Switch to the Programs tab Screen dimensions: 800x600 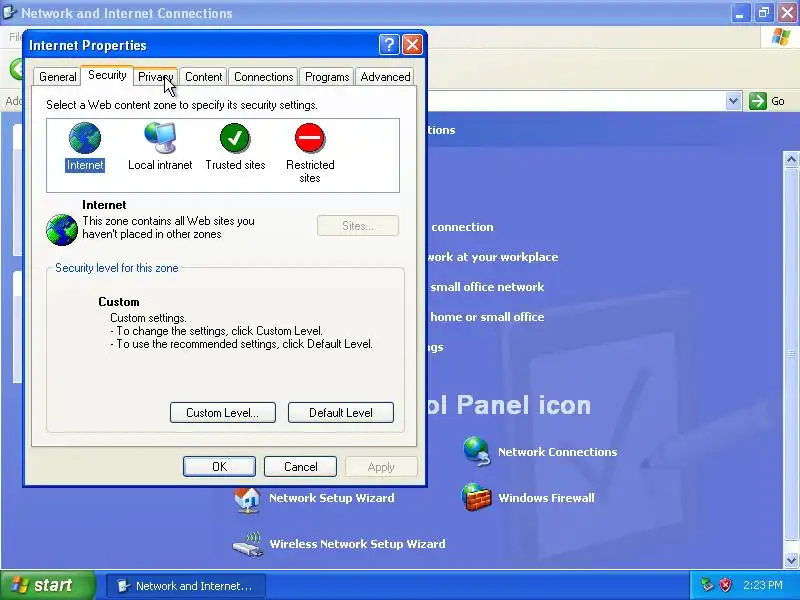tap(327, 77)
